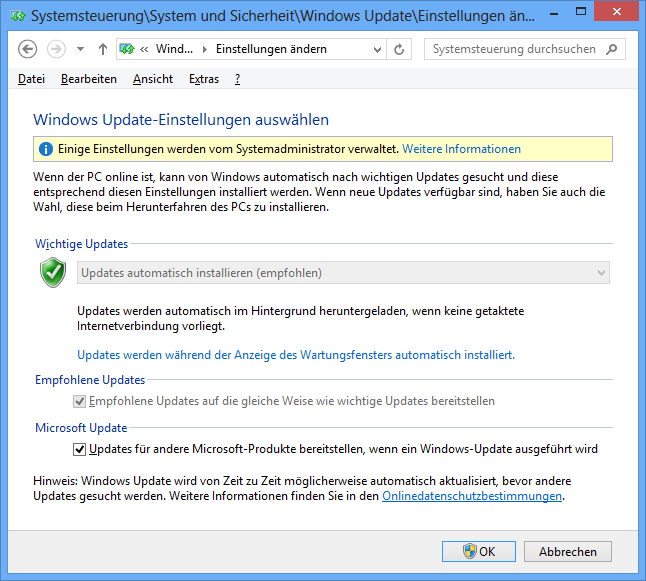Open recent locations dropdown arrow
The image size is (646, 581).
80,49
